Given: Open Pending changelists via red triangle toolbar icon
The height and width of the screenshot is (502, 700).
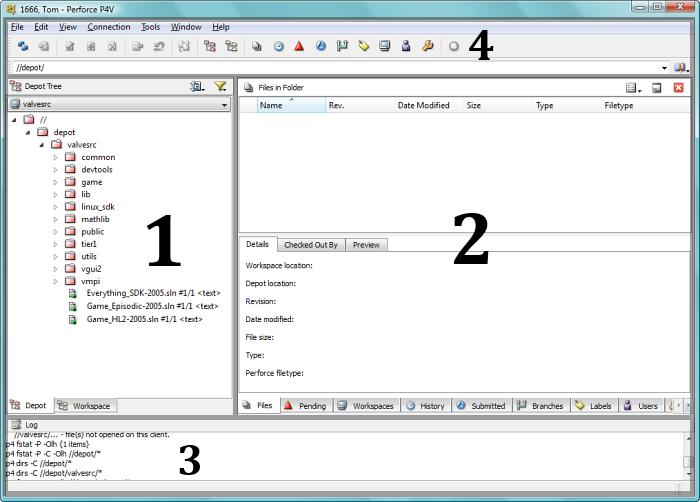Looking at the screenshot, I should [x=299, y=46].
